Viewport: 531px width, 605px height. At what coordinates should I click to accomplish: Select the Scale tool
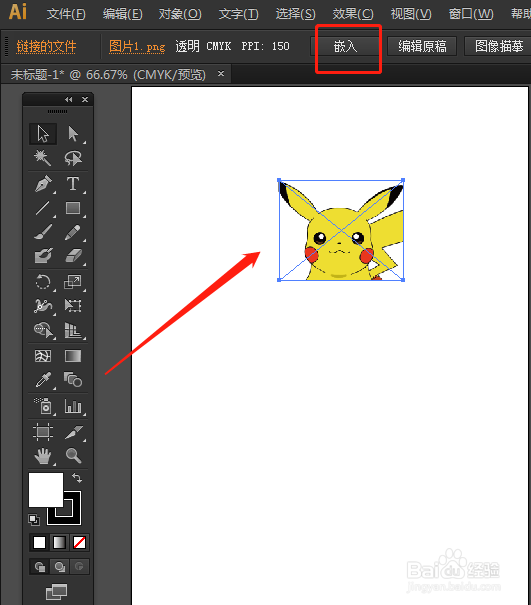[x=73, y=282]
